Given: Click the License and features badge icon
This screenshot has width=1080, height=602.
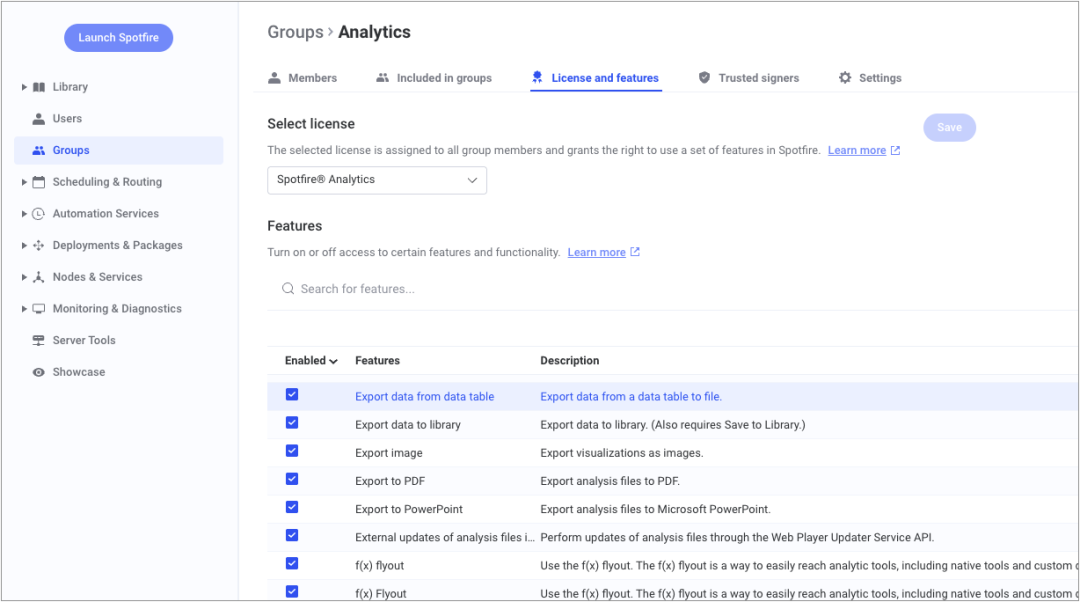Looking at the screenshot, I should coord(537,77).
